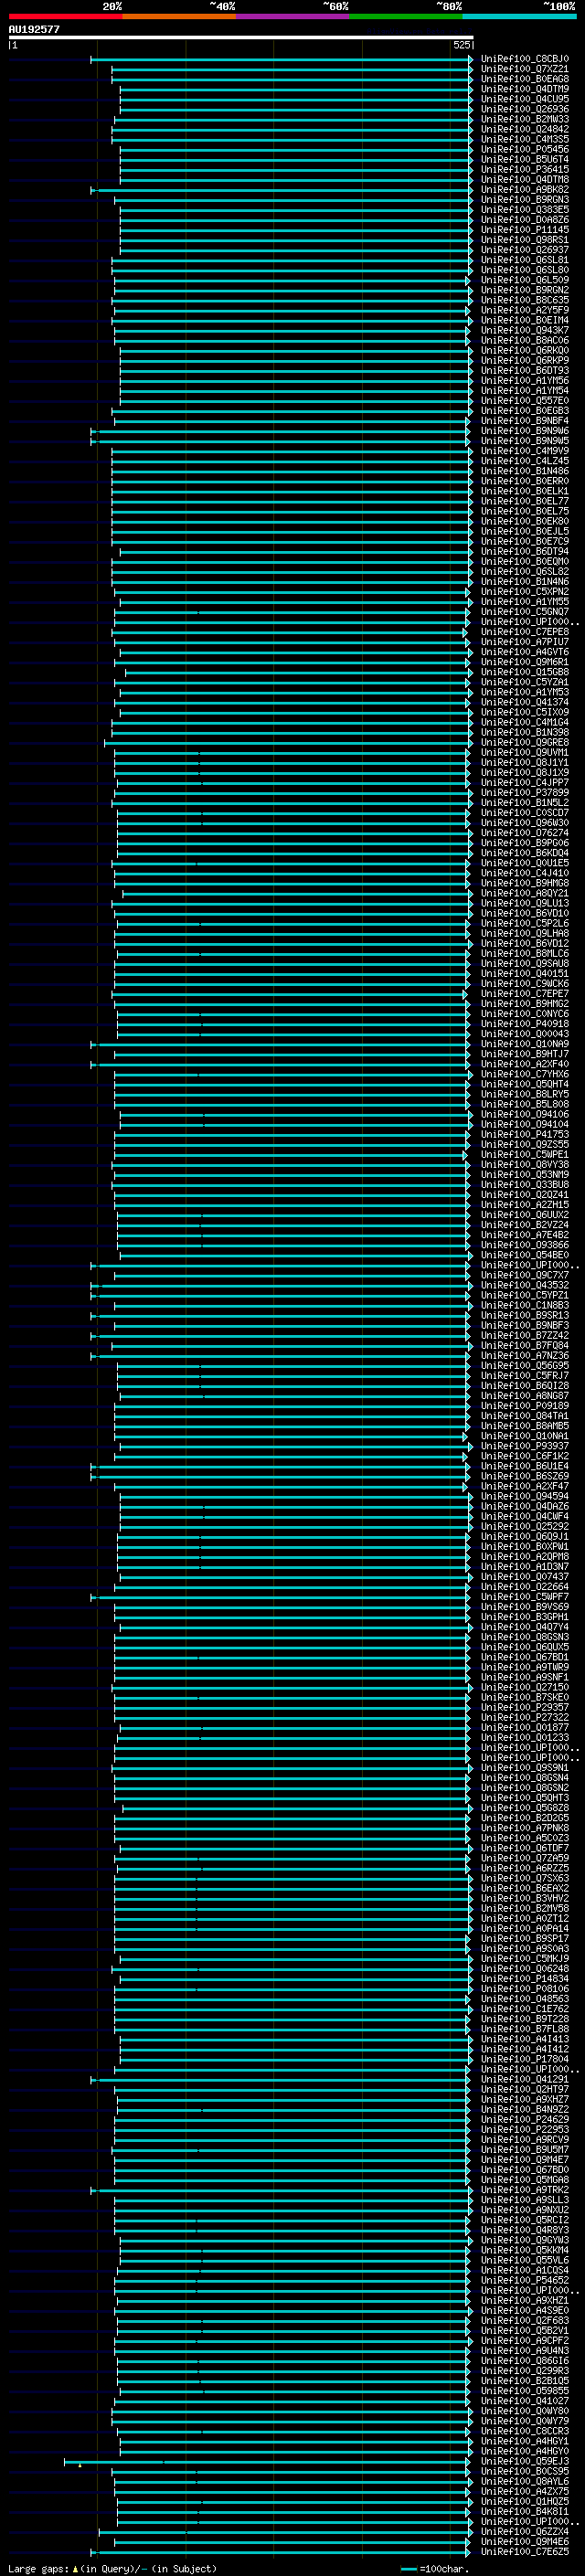
Task: Click the green ~80% identity legend bar
Action: pos(406,16)
